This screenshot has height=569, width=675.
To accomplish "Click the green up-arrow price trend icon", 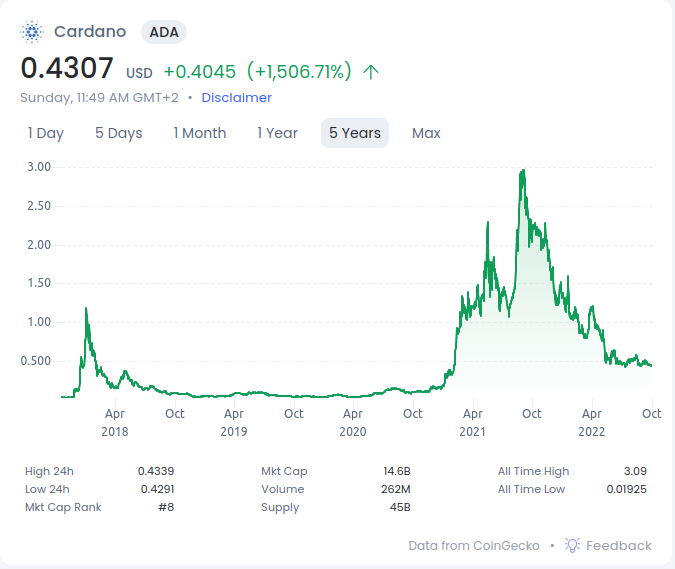I will (x=371, y=72).
